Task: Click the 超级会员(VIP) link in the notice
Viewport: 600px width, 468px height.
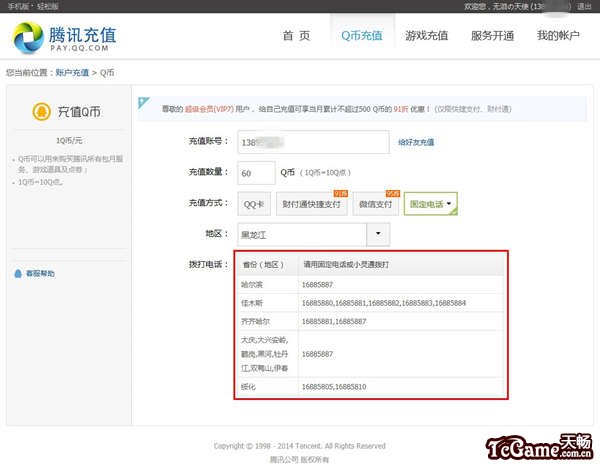Action: point(209,109)
